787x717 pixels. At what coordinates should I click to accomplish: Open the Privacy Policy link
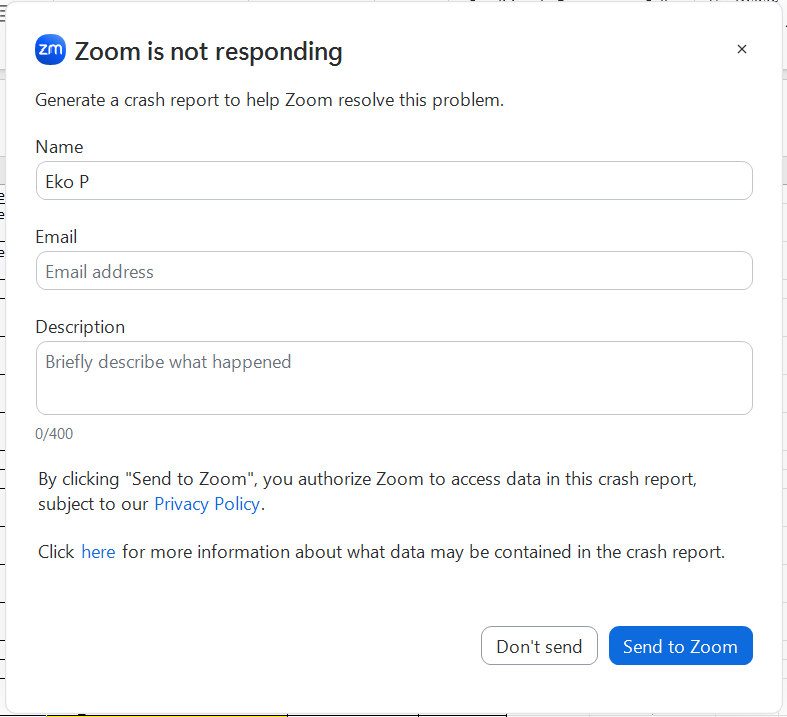[207, 504]
